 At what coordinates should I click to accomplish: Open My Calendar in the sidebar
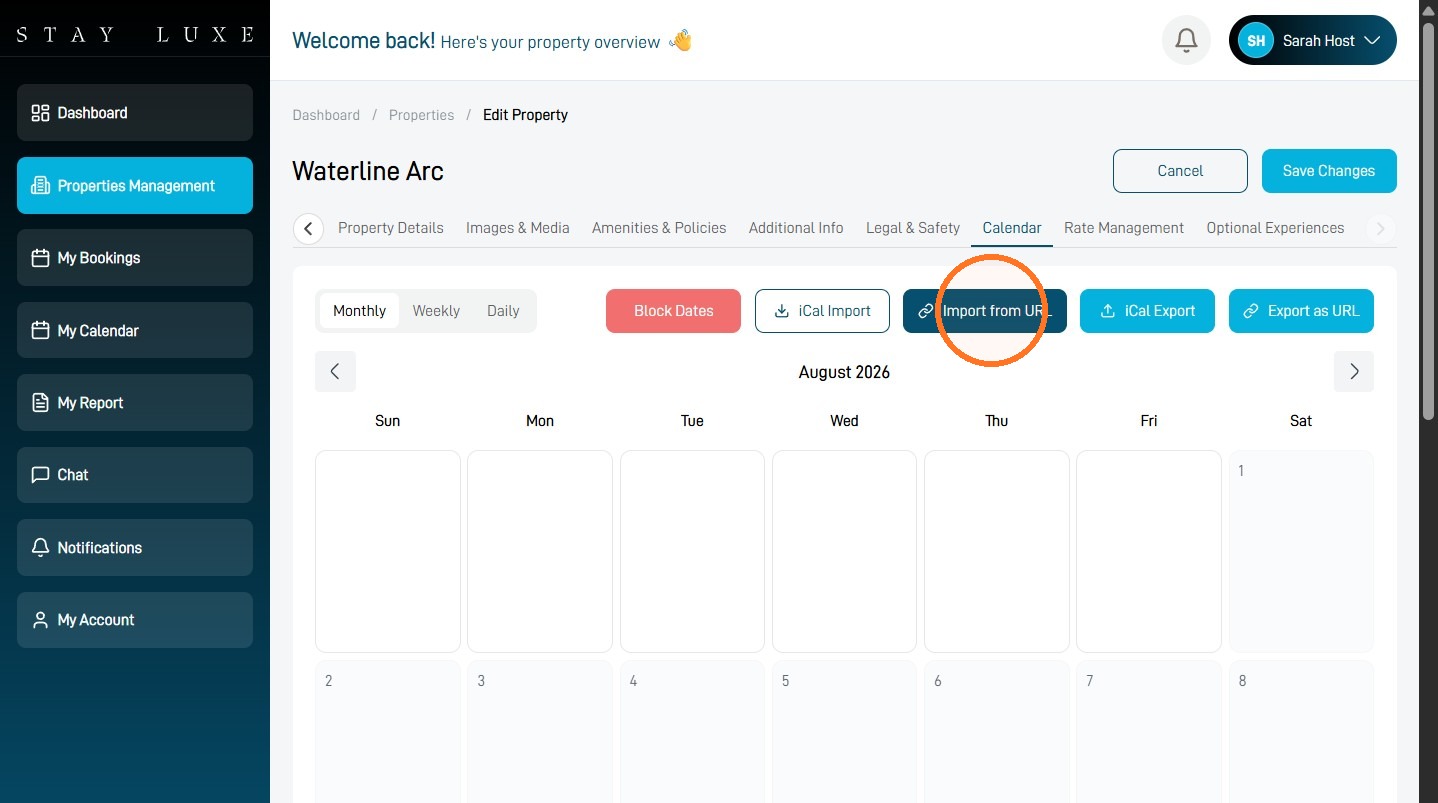point(135,330)
